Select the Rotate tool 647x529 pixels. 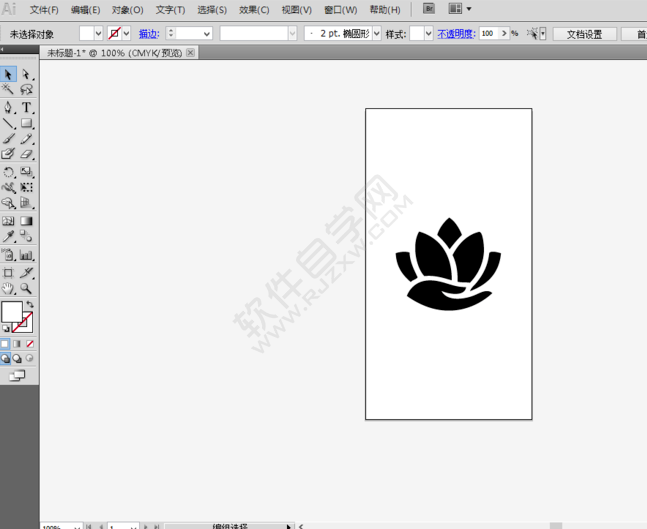click(x=8, y=172)
